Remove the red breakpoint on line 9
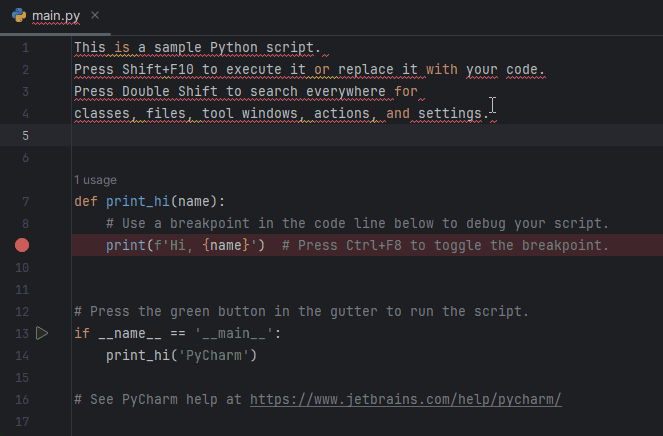The image size is (663, 436). (22, 245)
